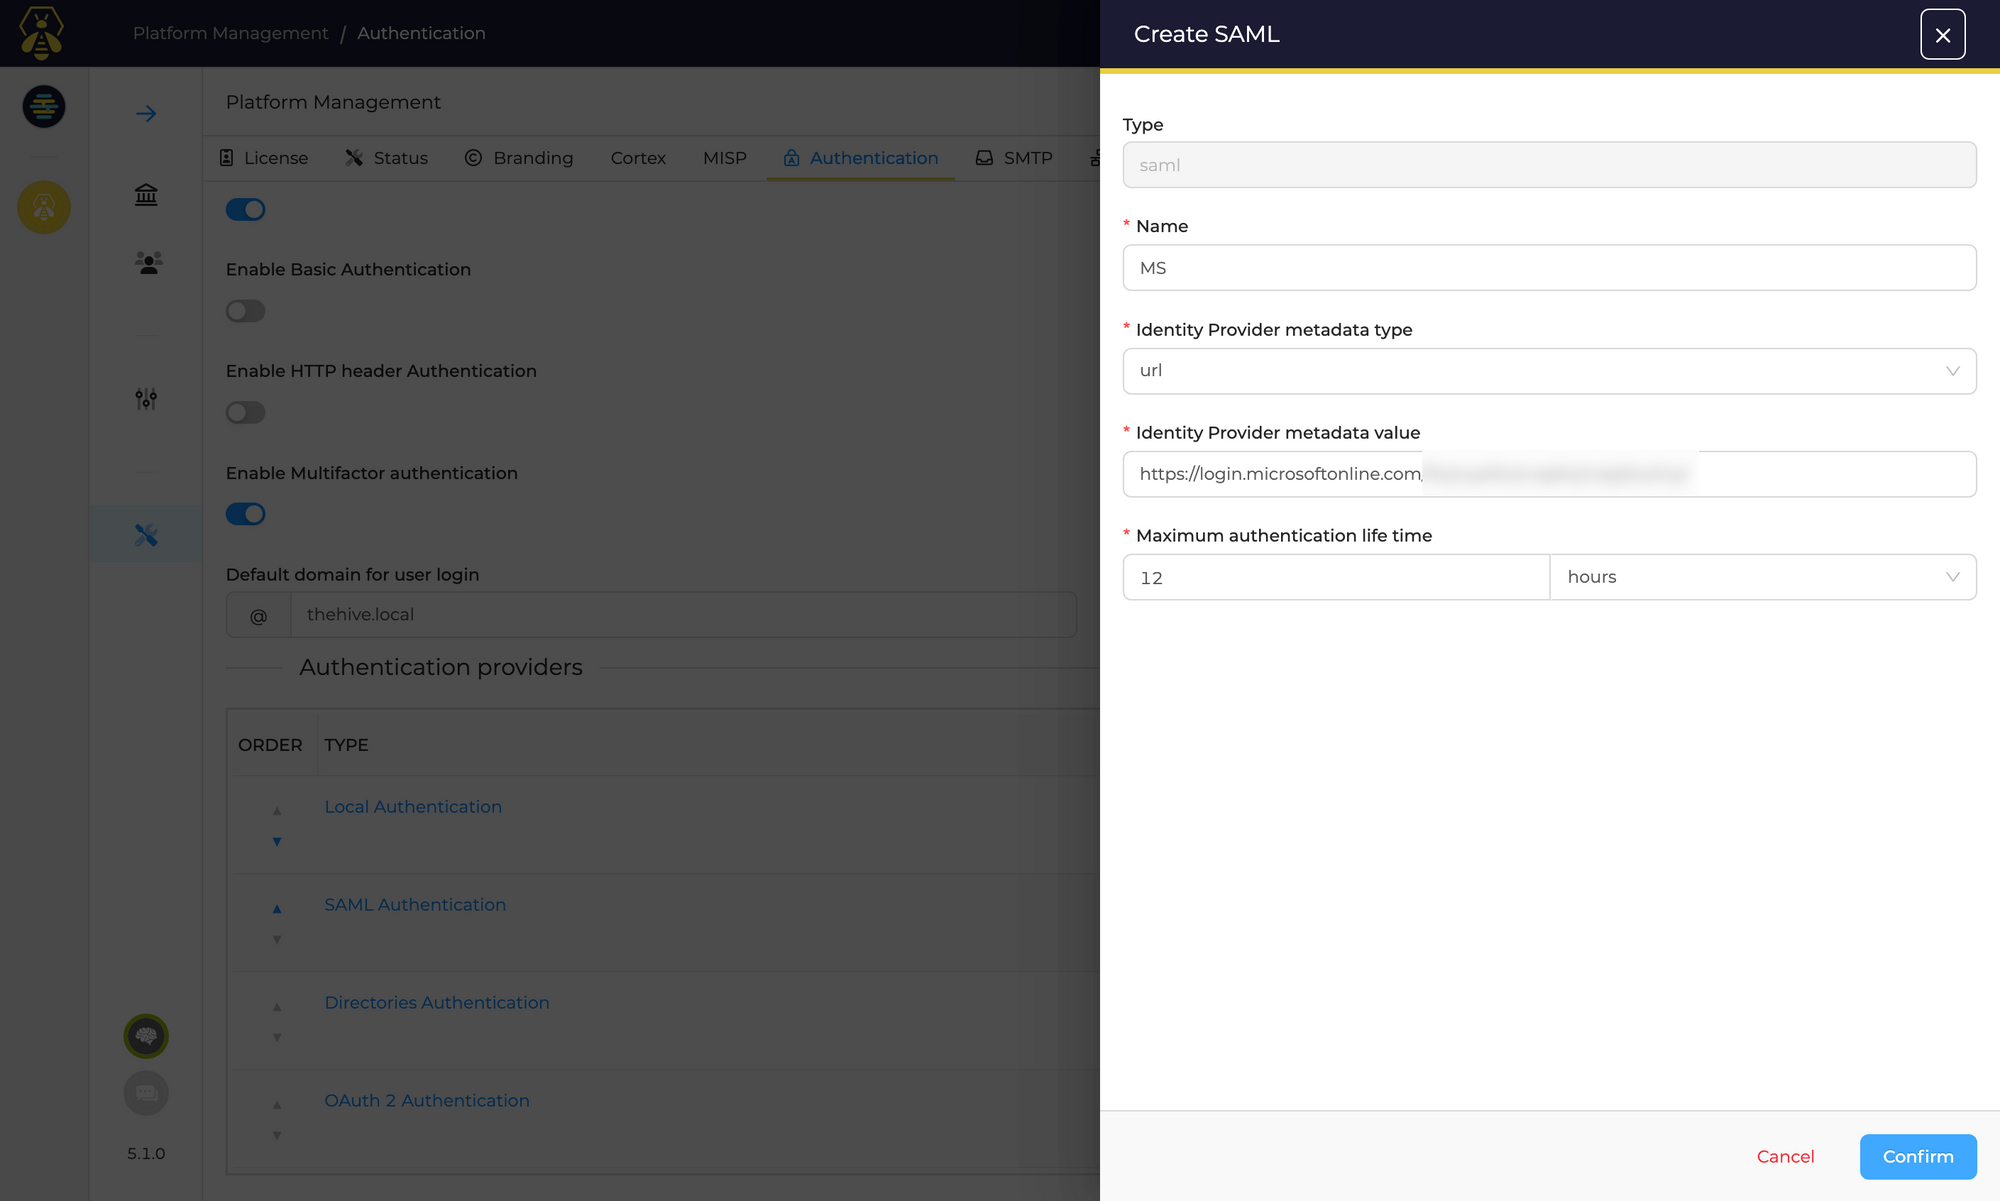Image resolution: width=2000 pixels, height=1201 pixels.
Task: Open Identity Provider metadata type dropdown
Action: pos(1549,371)
